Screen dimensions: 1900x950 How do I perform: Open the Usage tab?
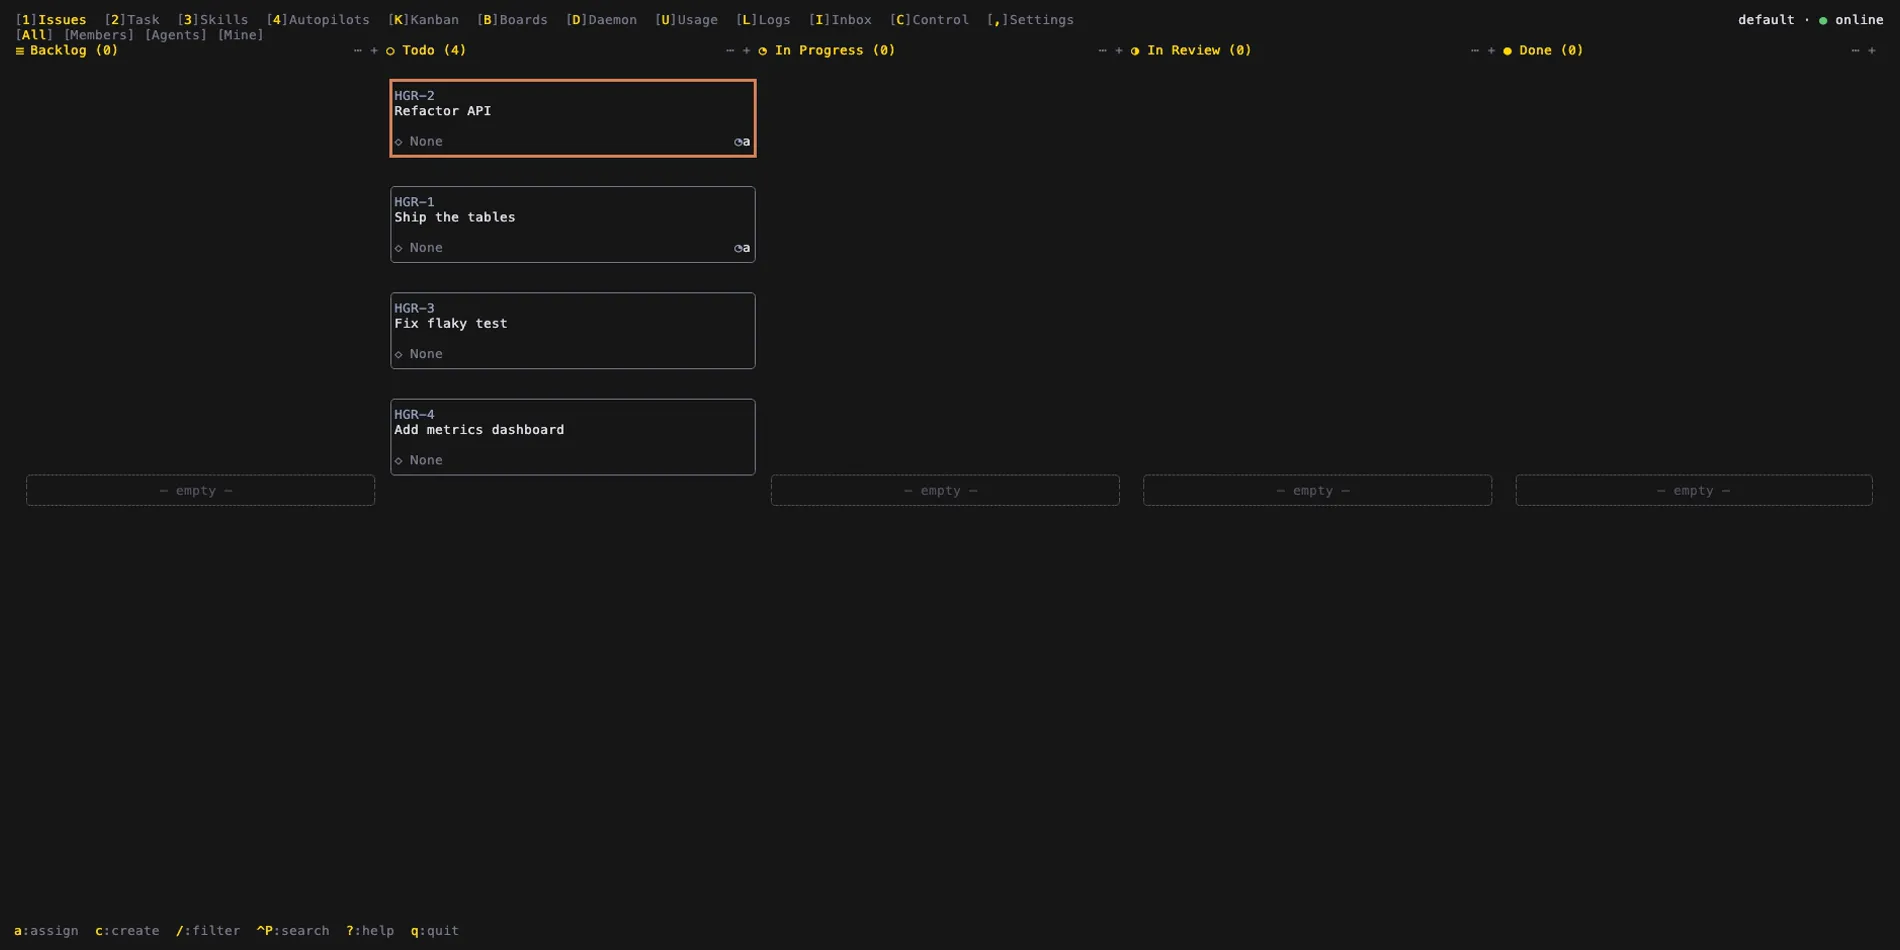[687, 20]
